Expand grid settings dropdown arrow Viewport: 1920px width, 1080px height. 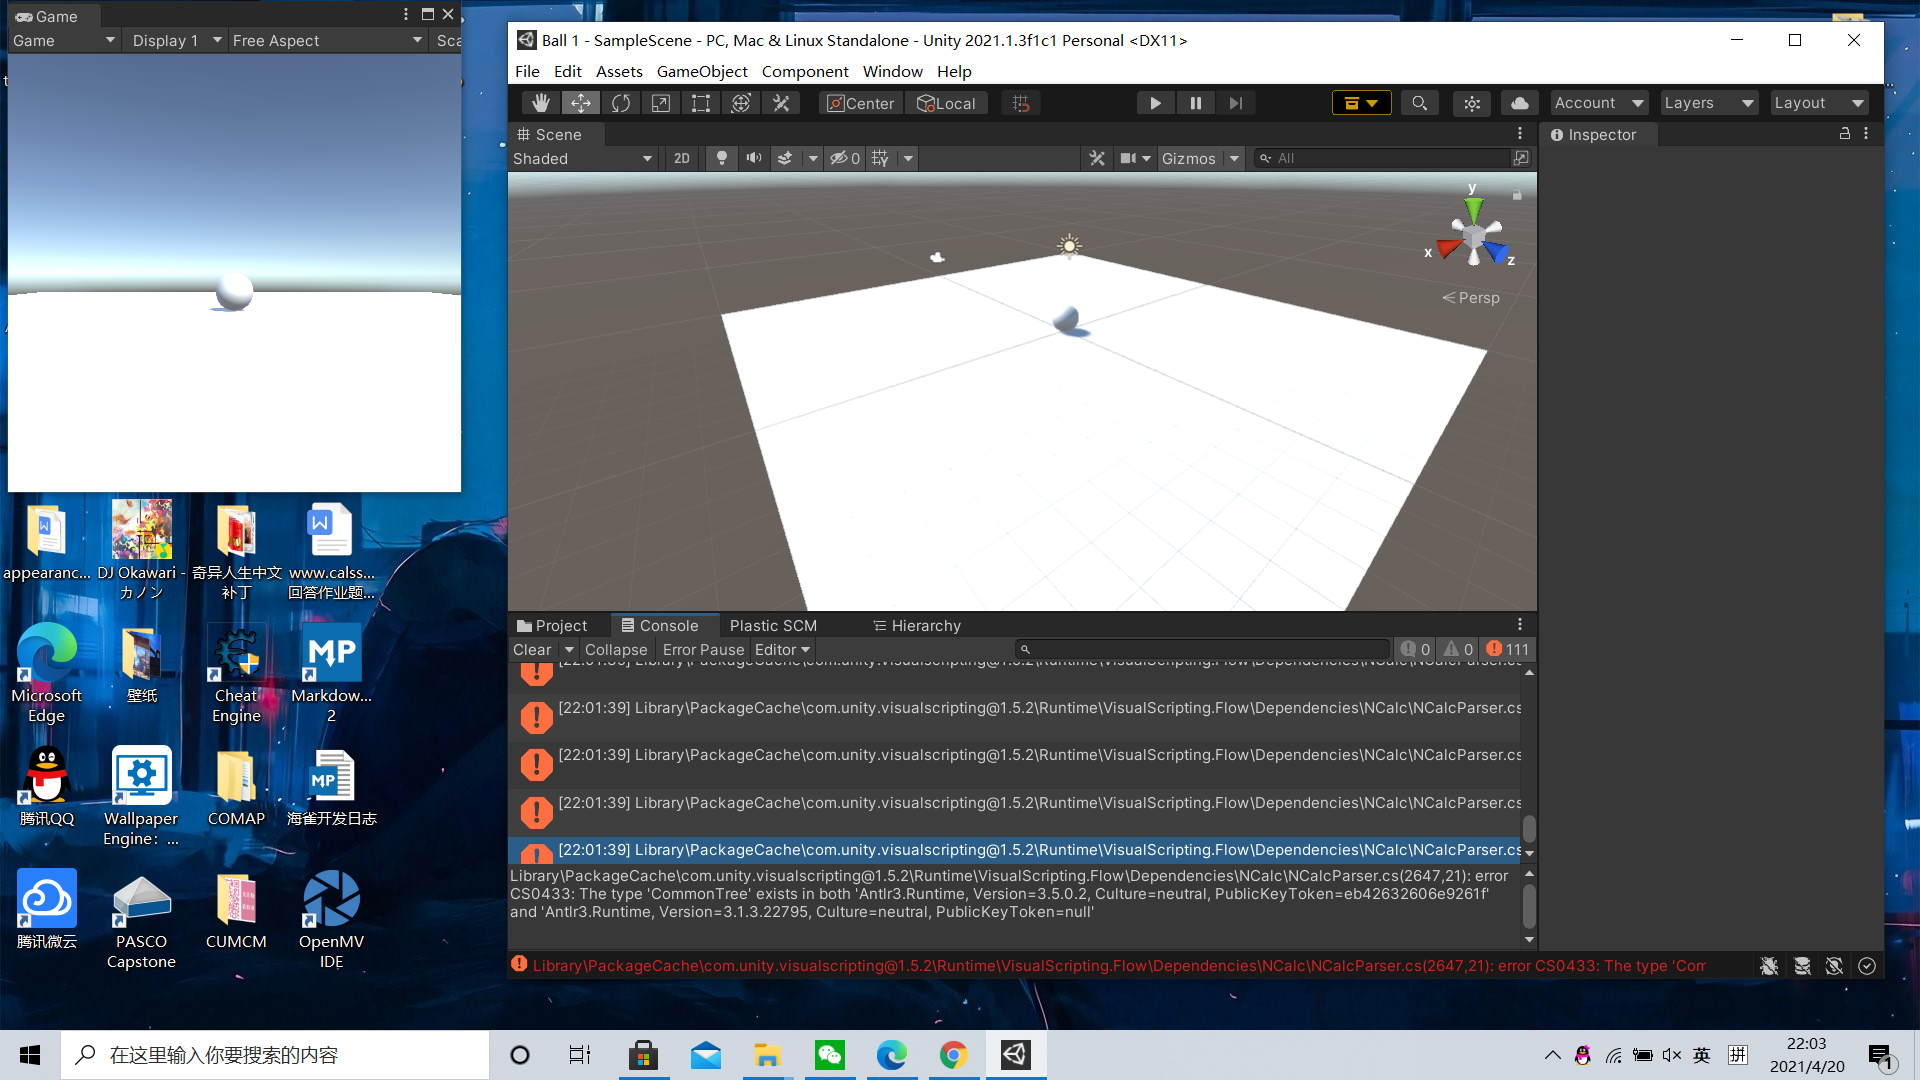908,158
